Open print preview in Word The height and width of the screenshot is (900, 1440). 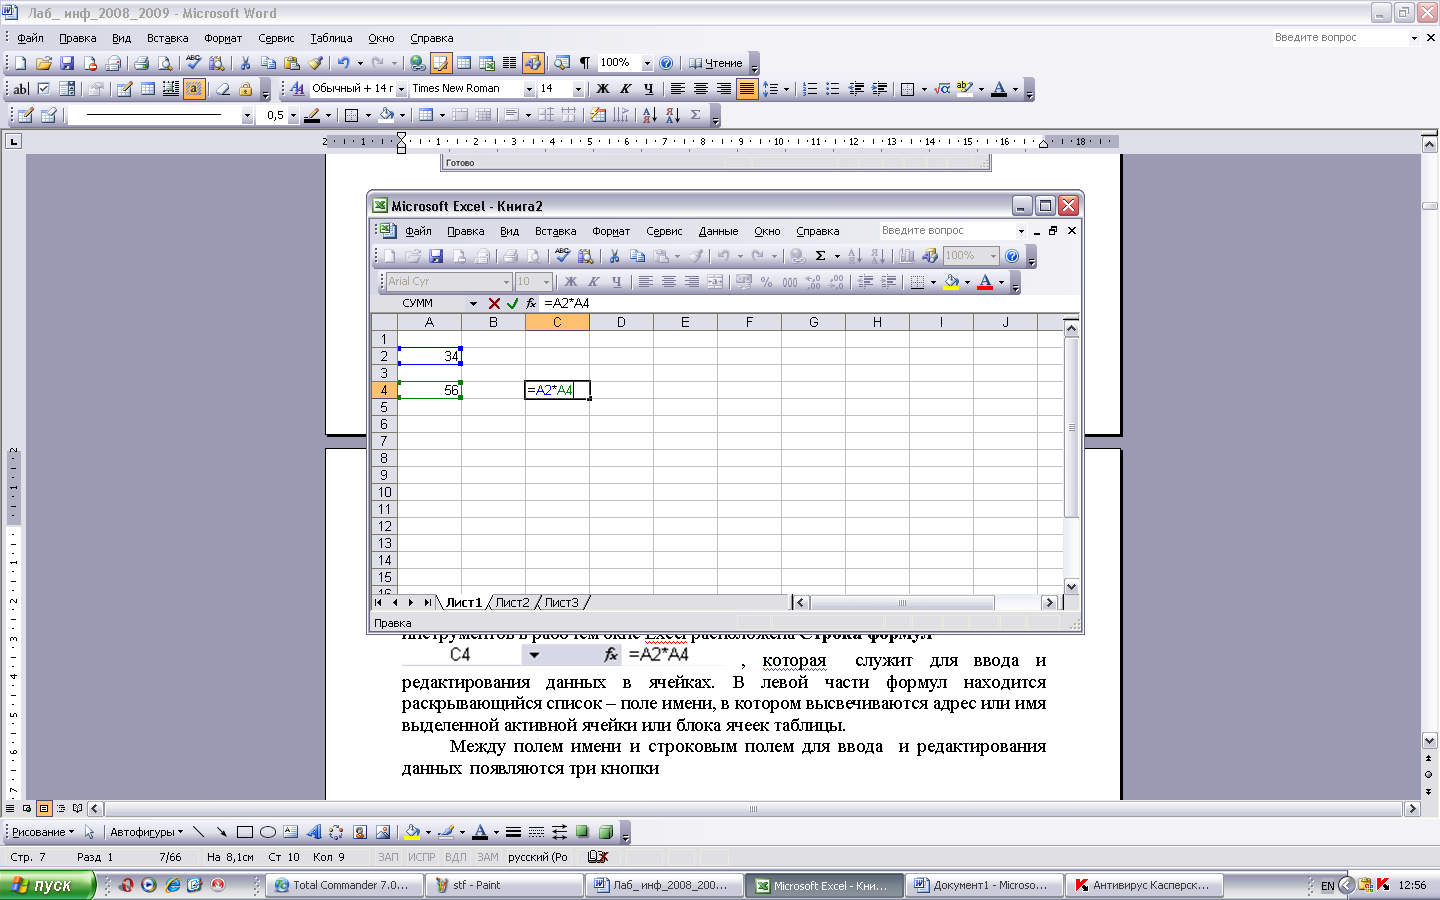click(x=165, y=63)
